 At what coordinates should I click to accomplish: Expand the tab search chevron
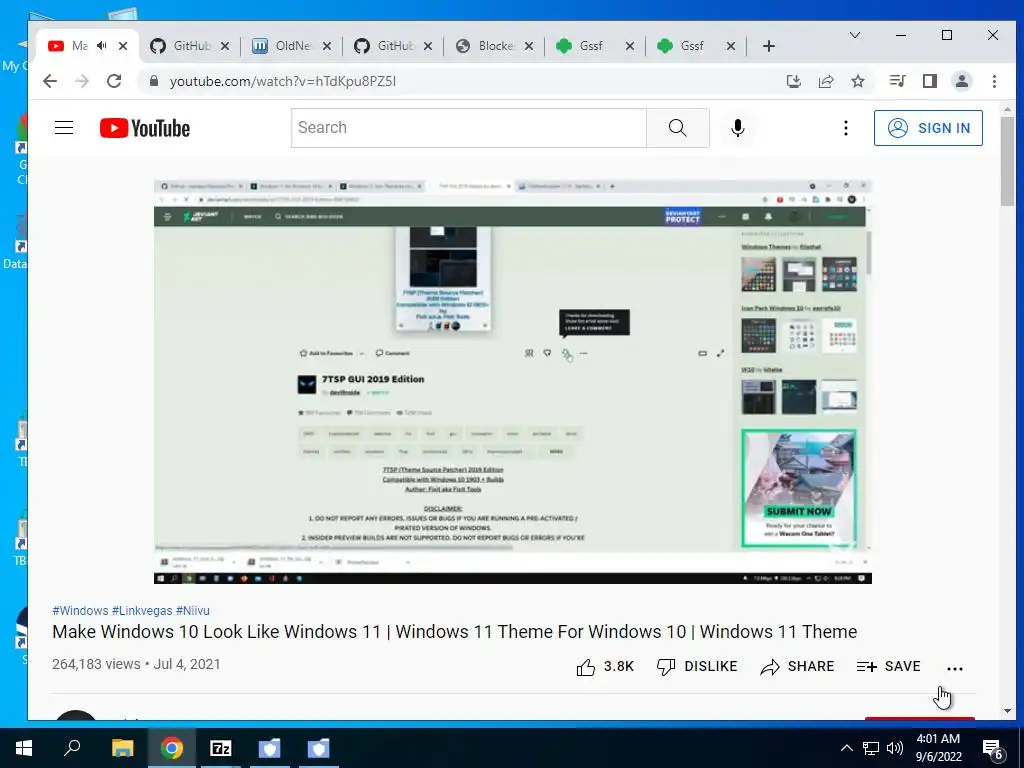pyautogui.click(x=854, y=35)
